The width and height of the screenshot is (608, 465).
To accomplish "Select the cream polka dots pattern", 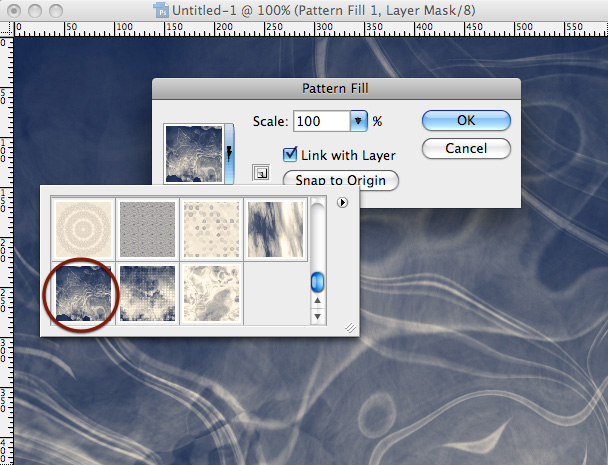I will pos(211,229).
